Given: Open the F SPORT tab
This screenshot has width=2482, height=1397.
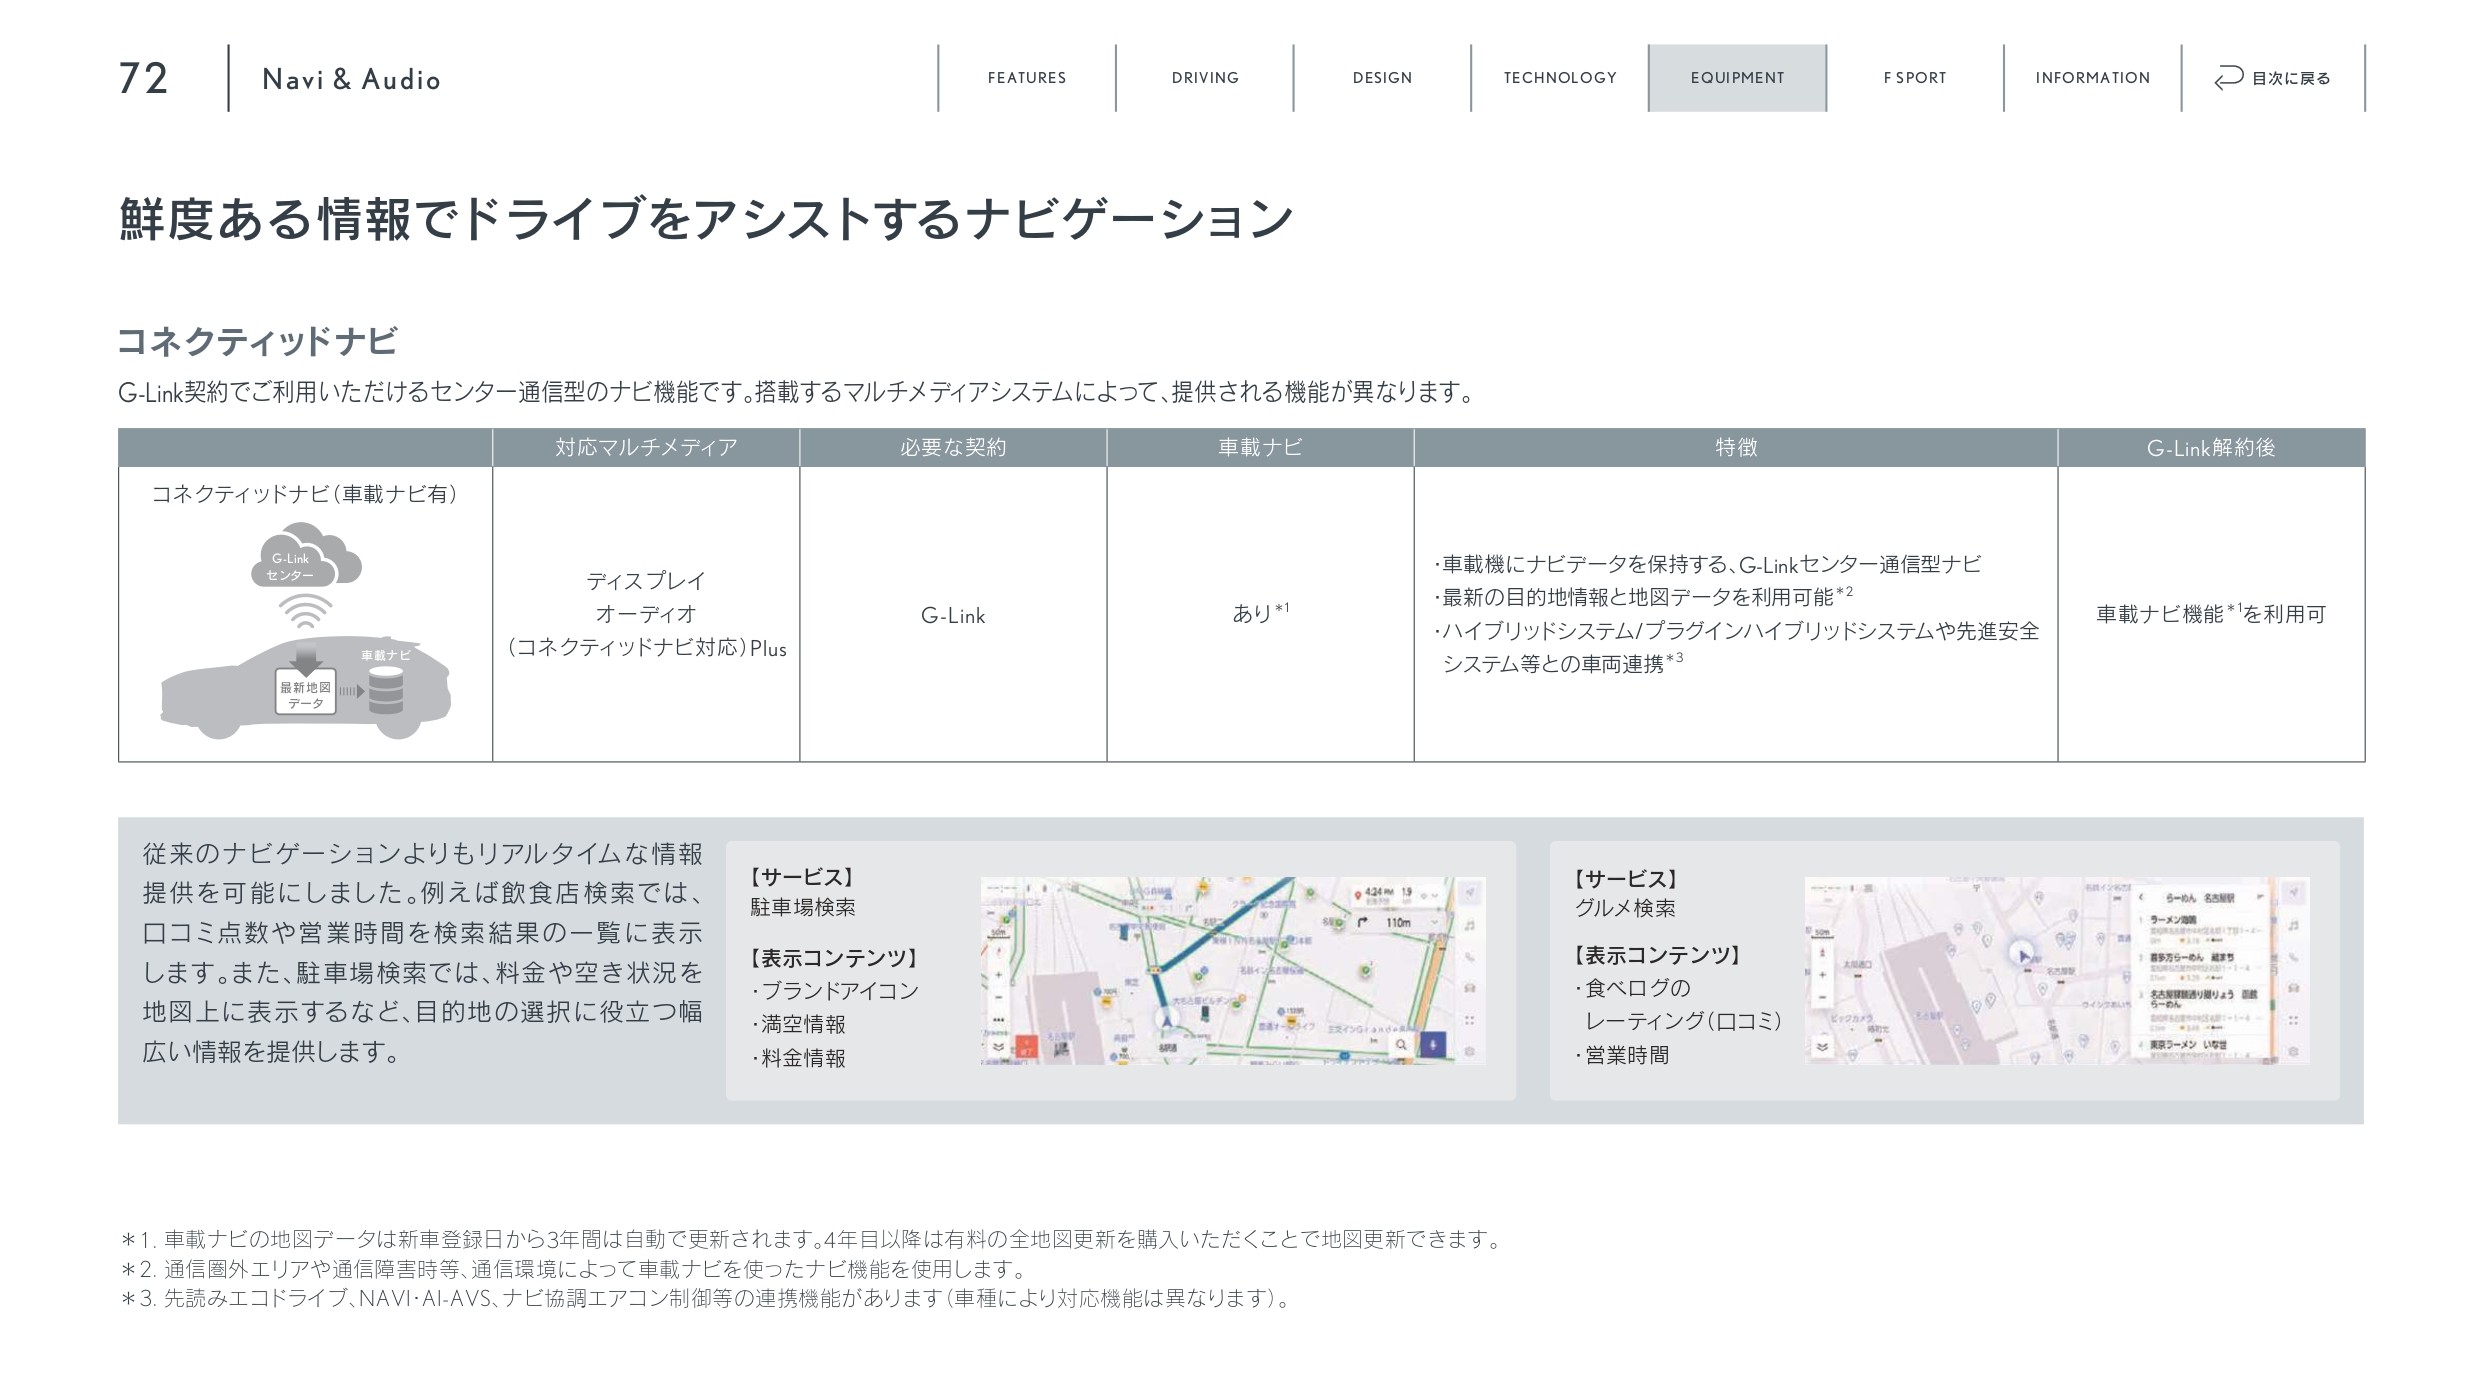Looking at the screenshot, I should [x=1914, y=78].
